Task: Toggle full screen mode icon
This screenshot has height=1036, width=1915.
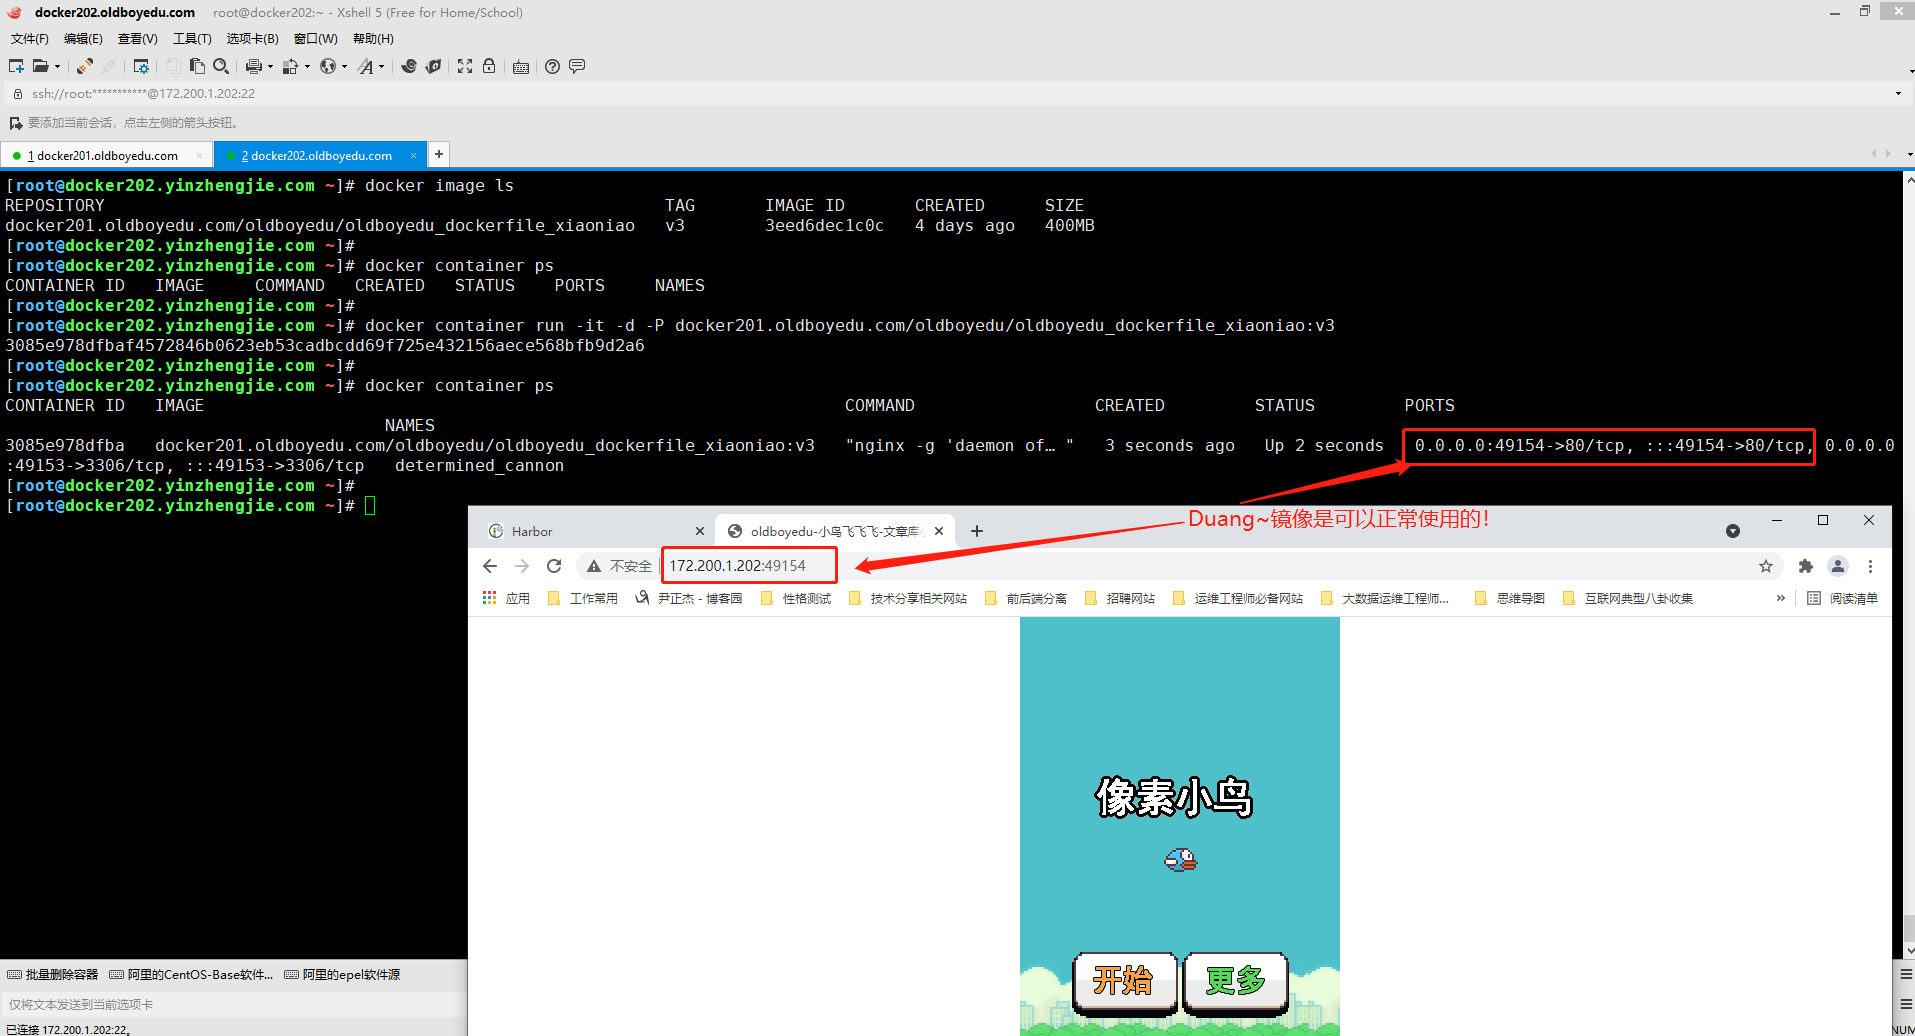Action: [465, 66]
